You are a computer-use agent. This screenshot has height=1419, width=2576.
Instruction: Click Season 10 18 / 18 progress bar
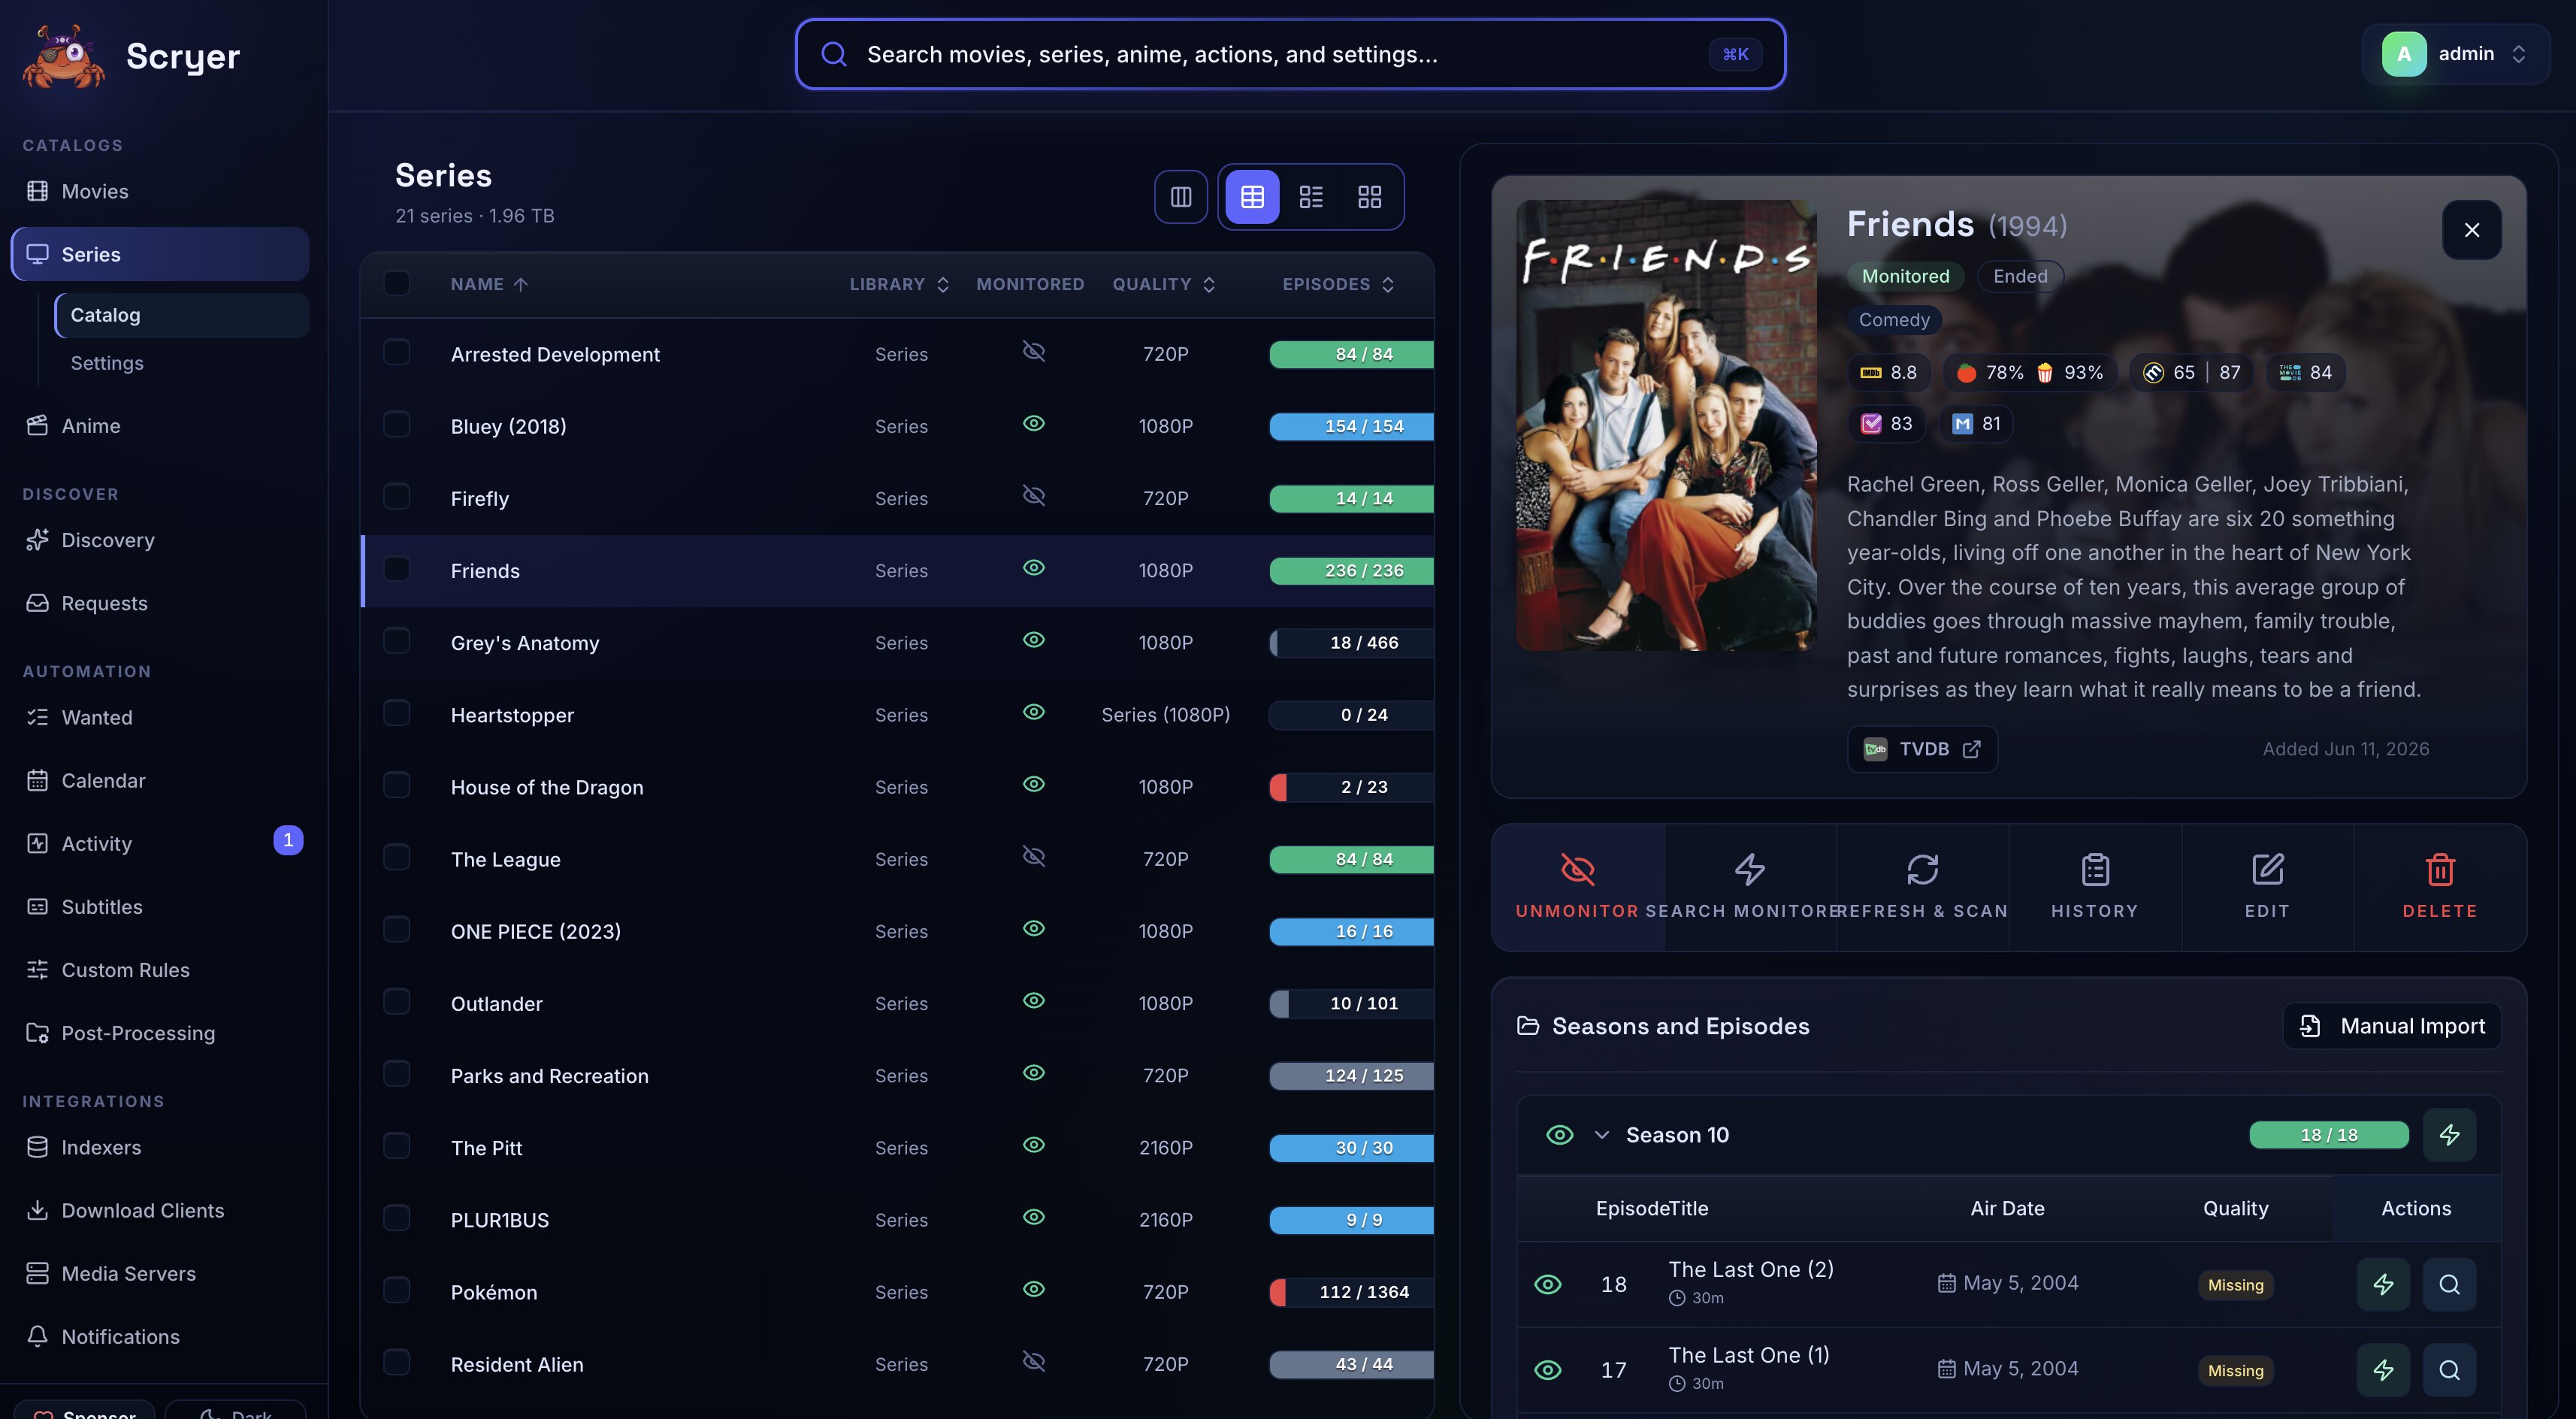click(2329, 1135)
